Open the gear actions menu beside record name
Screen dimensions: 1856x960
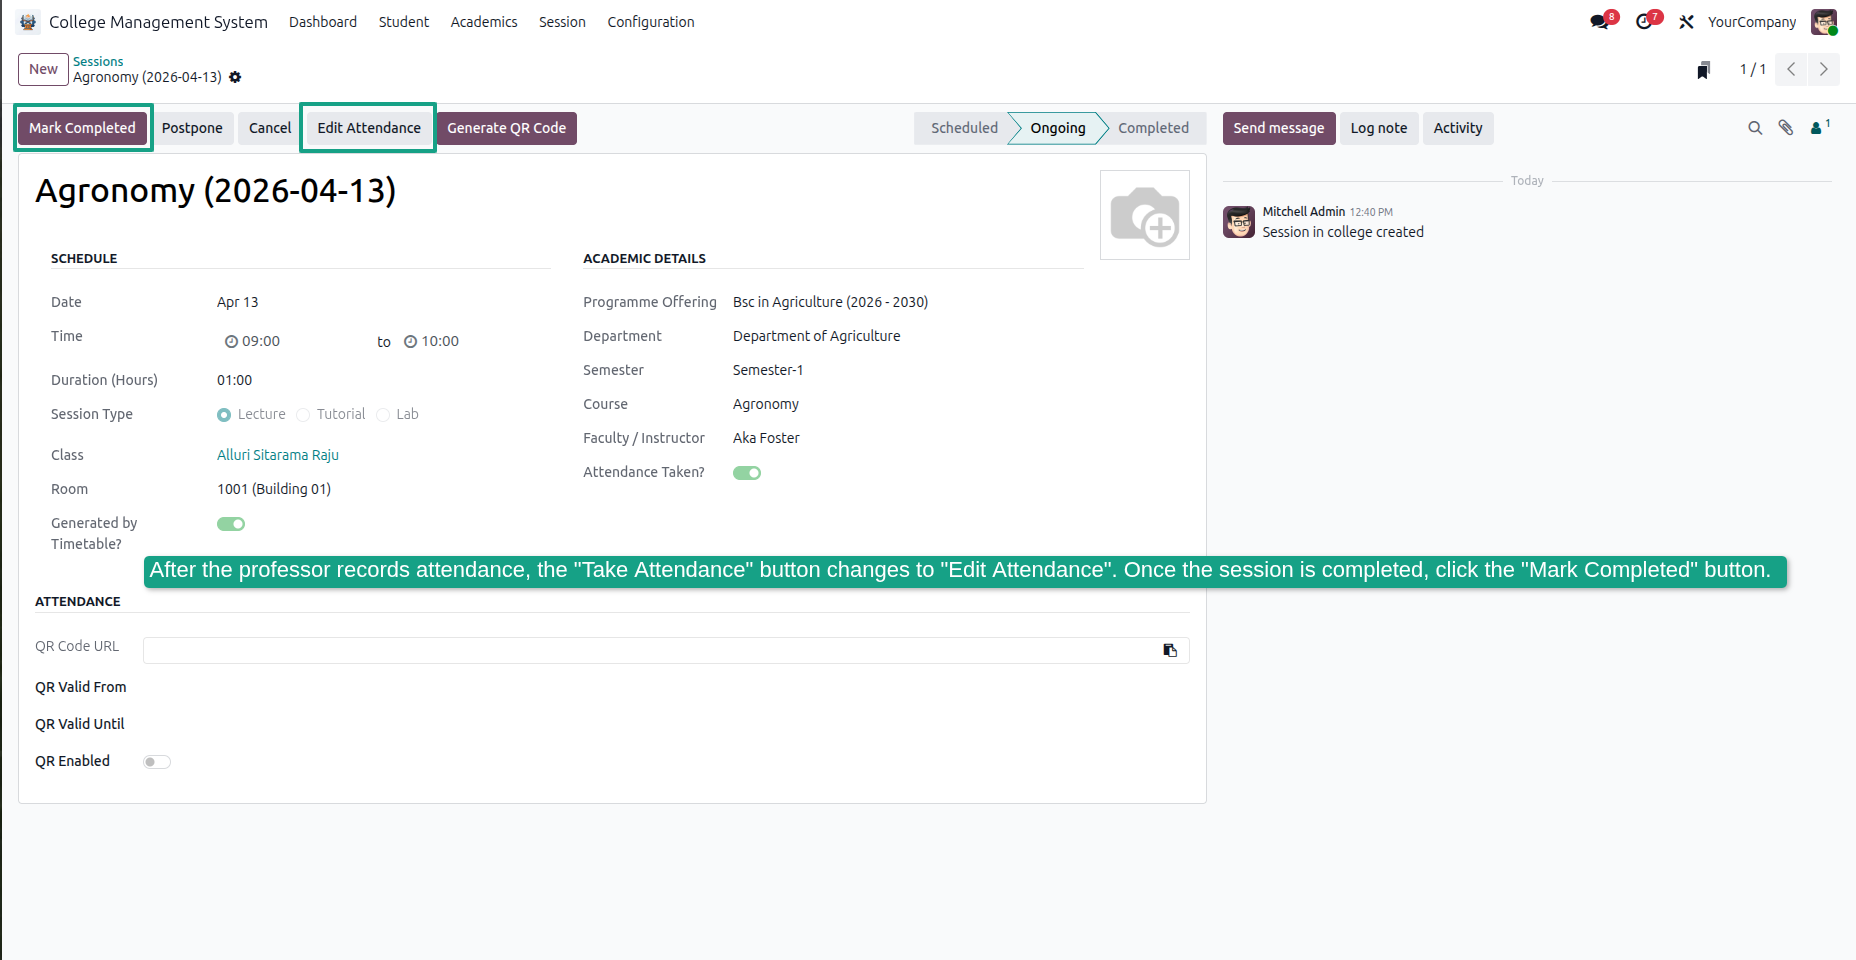click(235, 77)
